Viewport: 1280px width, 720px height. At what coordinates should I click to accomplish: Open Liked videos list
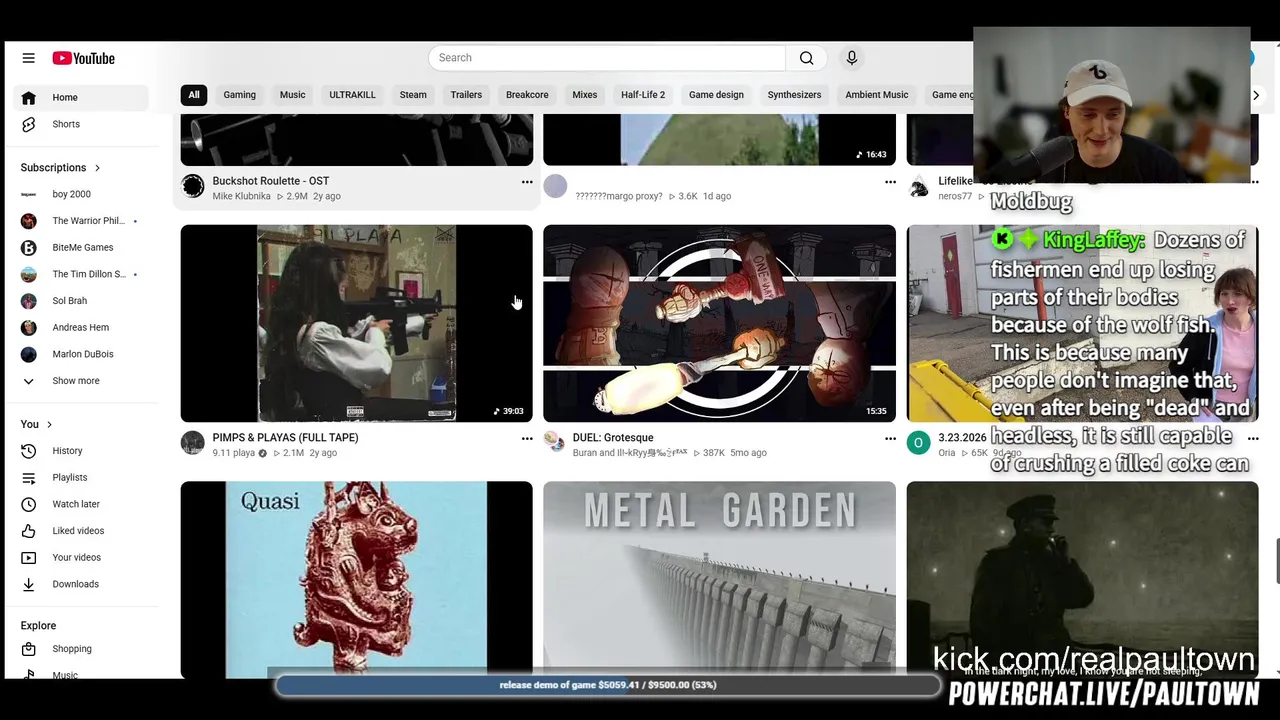coord(80,531)
